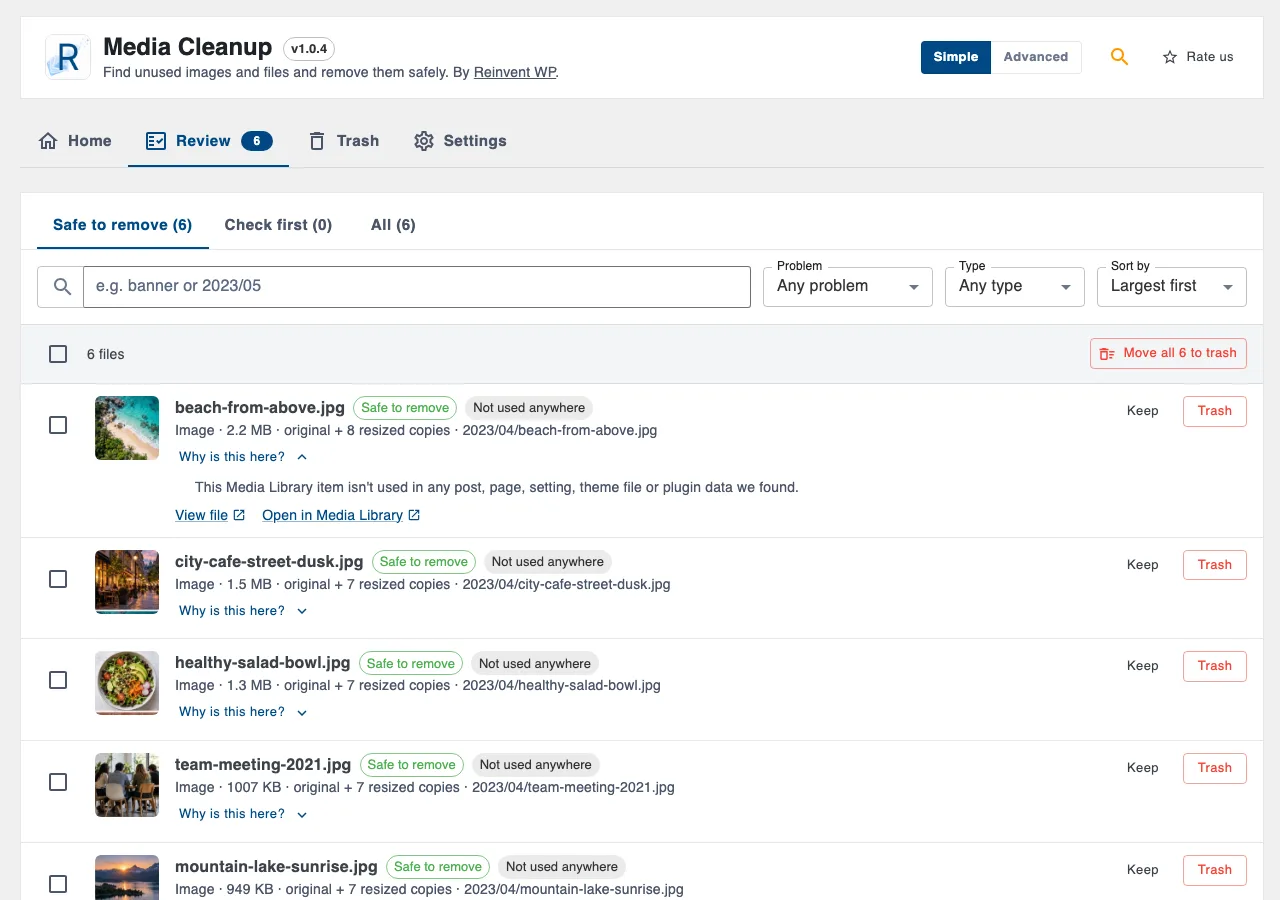Screen dimensions: 1280x900
Task: Follow the Reinvent WP link
Action: (514, 72)
